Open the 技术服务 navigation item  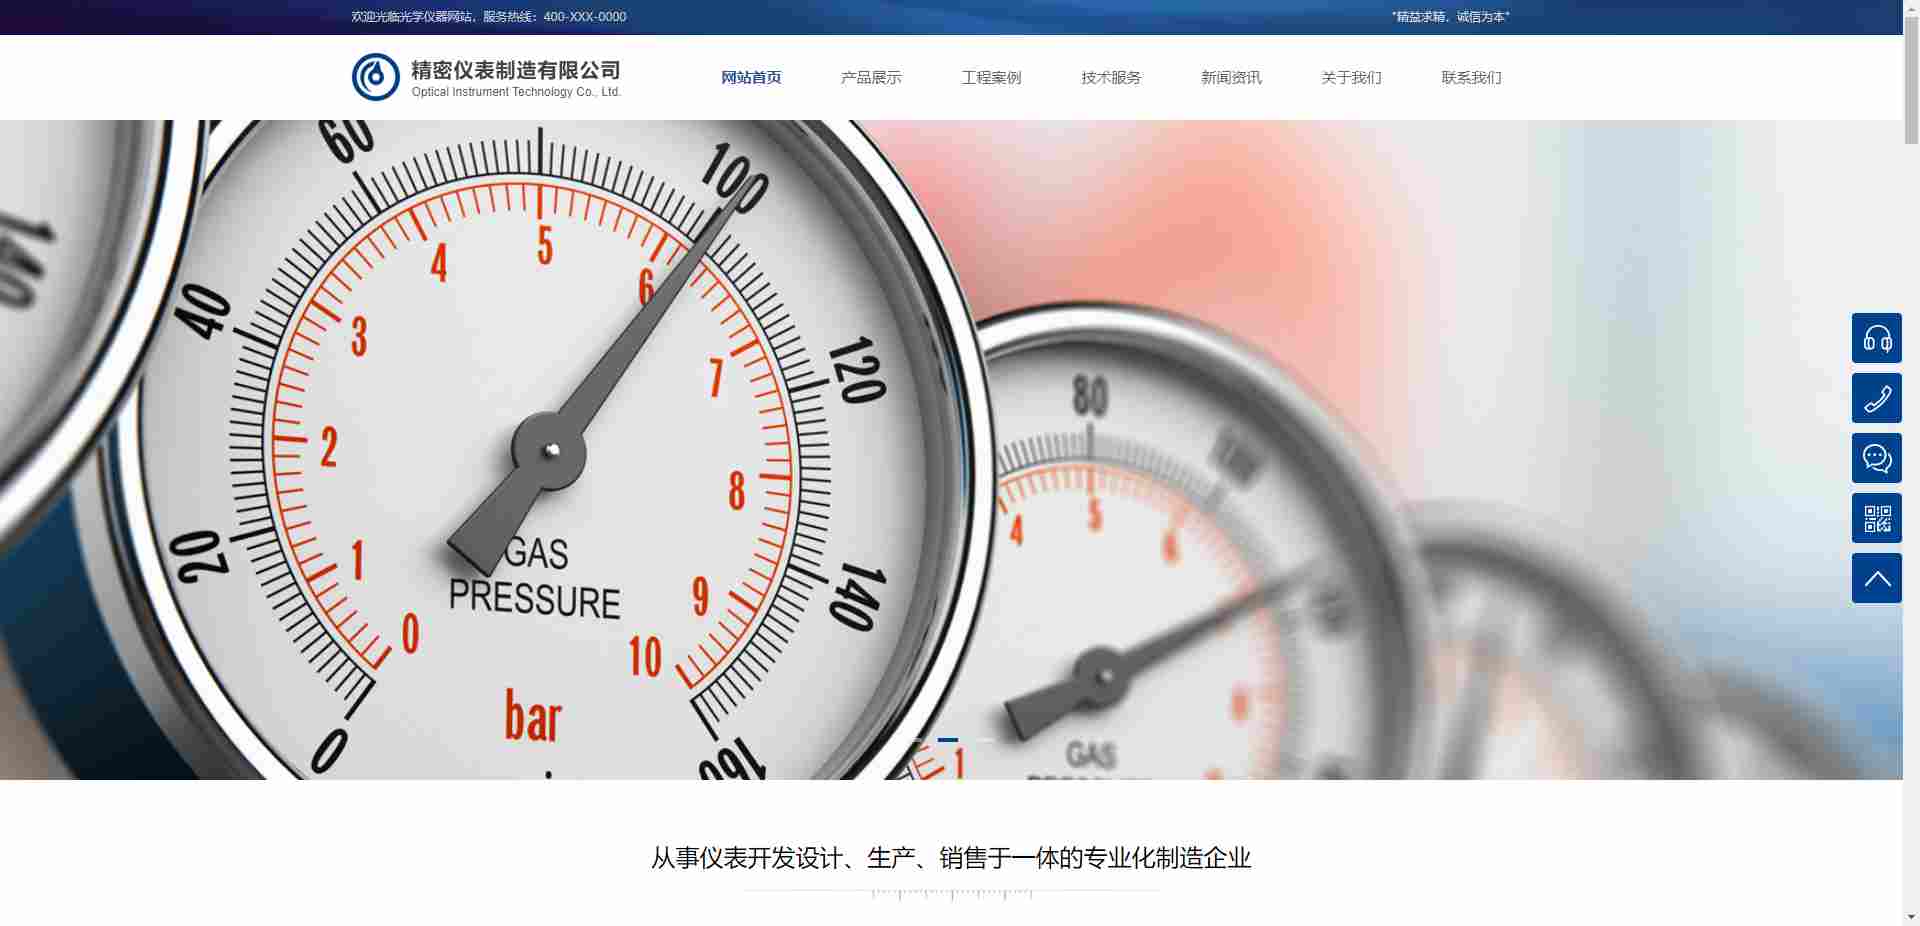pyautogui.click(x=1111, y=78)
